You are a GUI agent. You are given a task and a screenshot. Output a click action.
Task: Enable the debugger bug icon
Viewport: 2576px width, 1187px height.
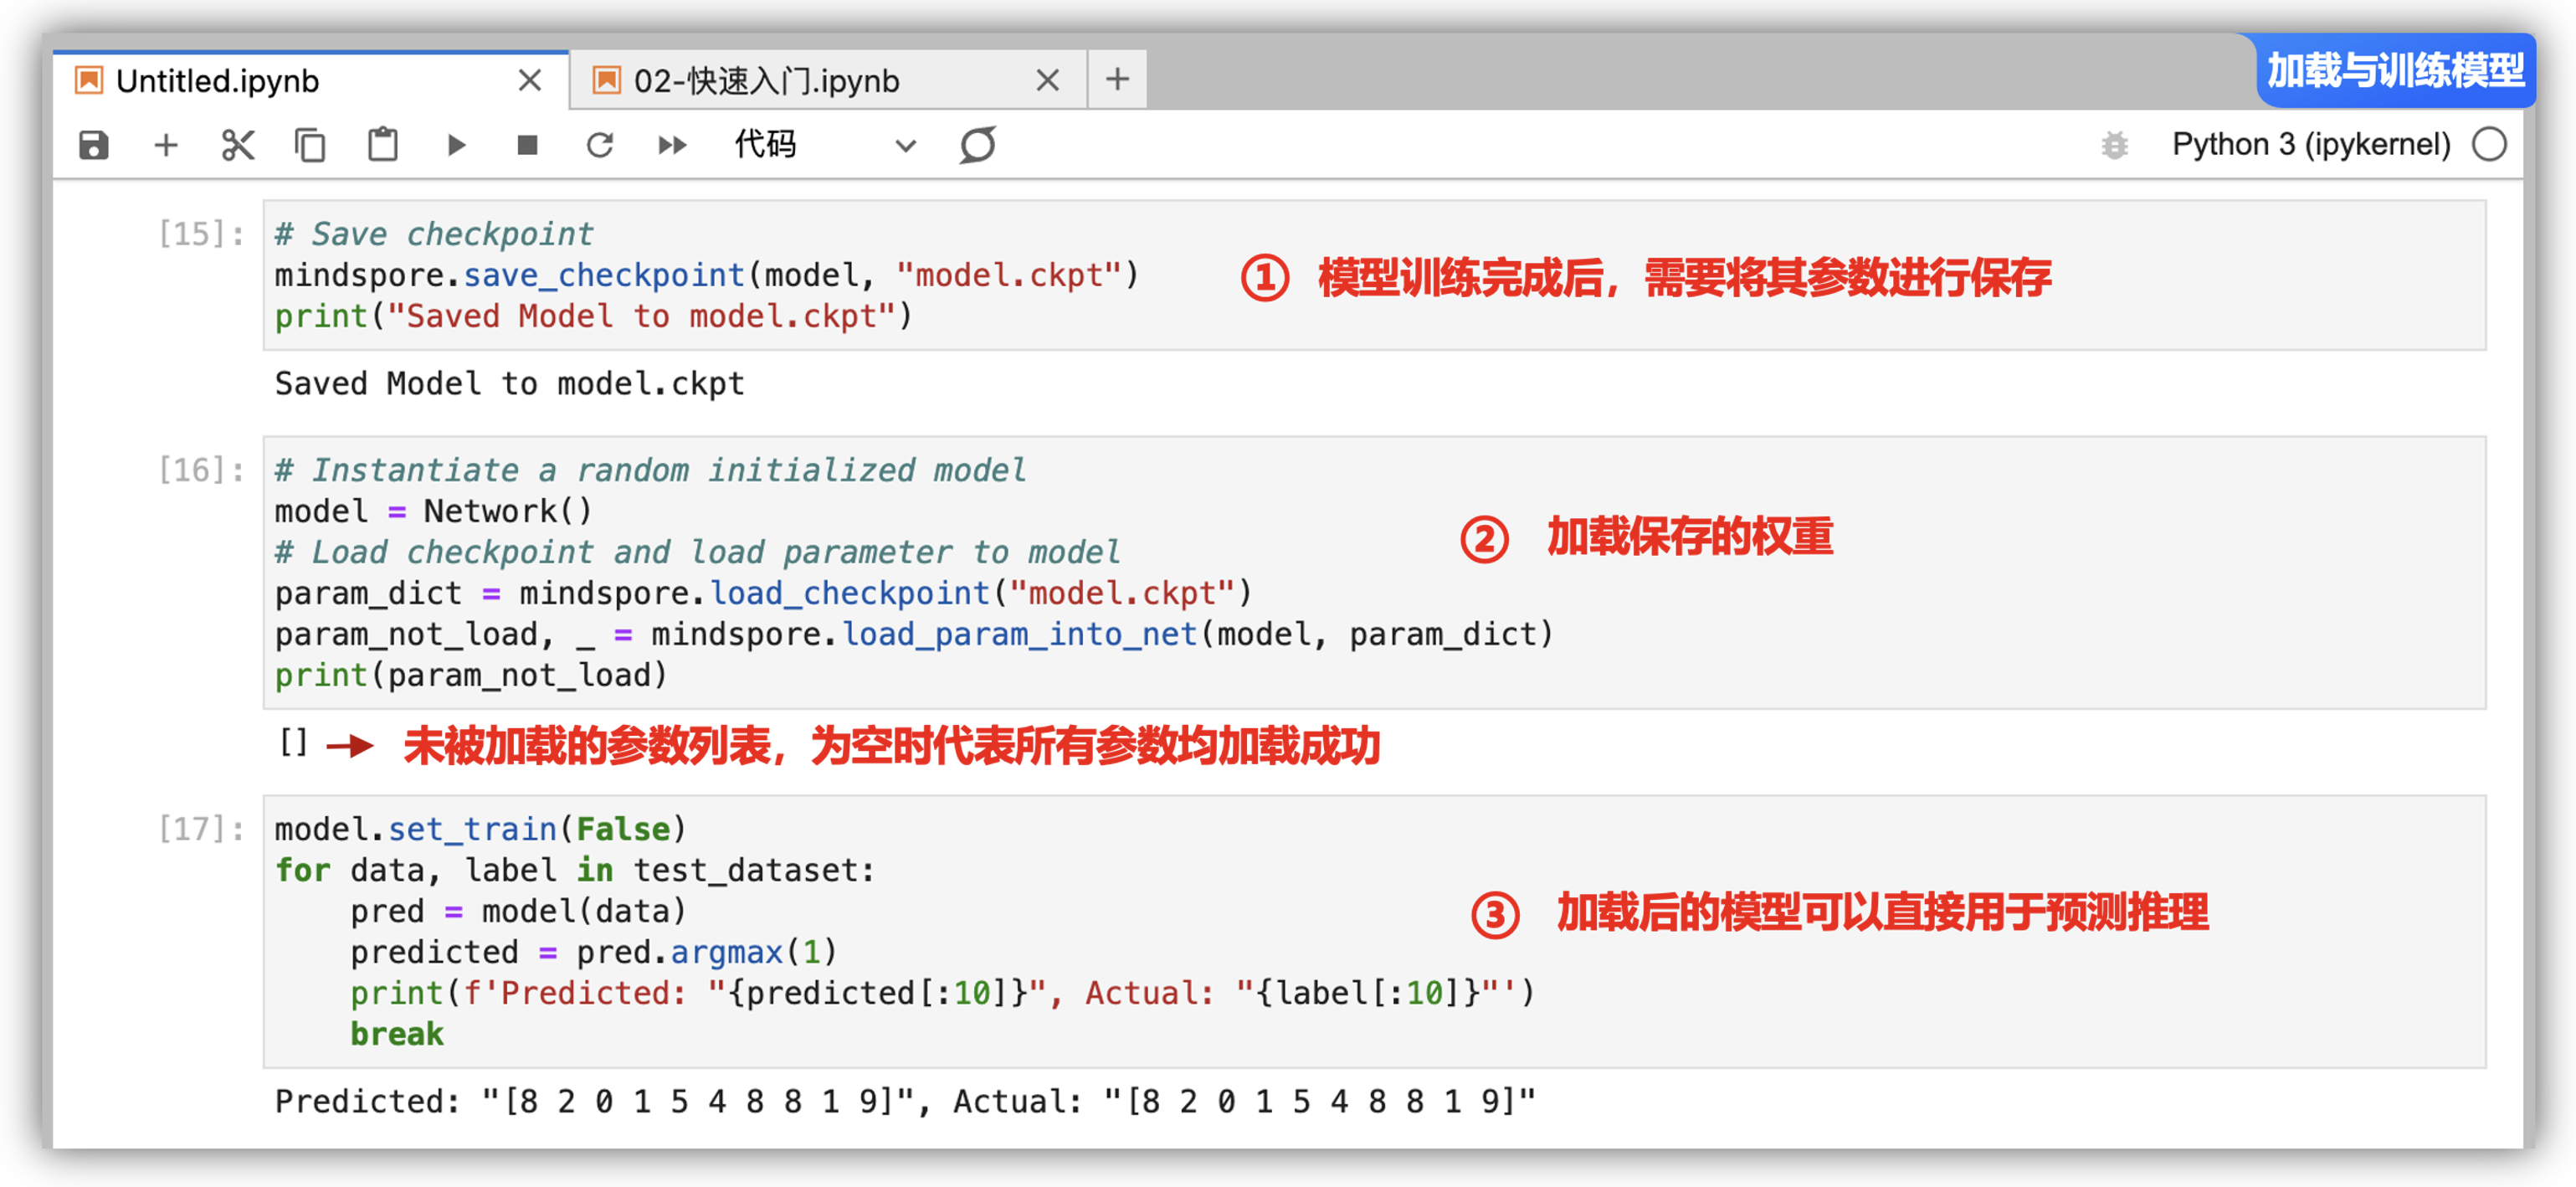click(2114, 145)
